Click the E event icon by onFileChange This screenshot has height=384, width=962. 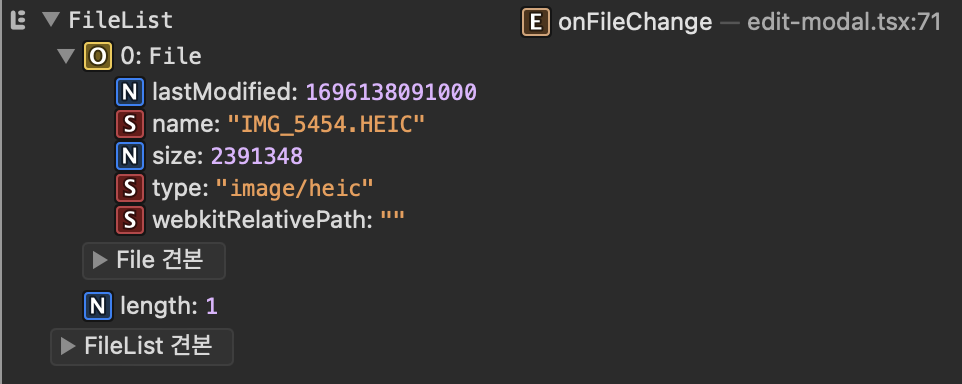coord(536,23)
